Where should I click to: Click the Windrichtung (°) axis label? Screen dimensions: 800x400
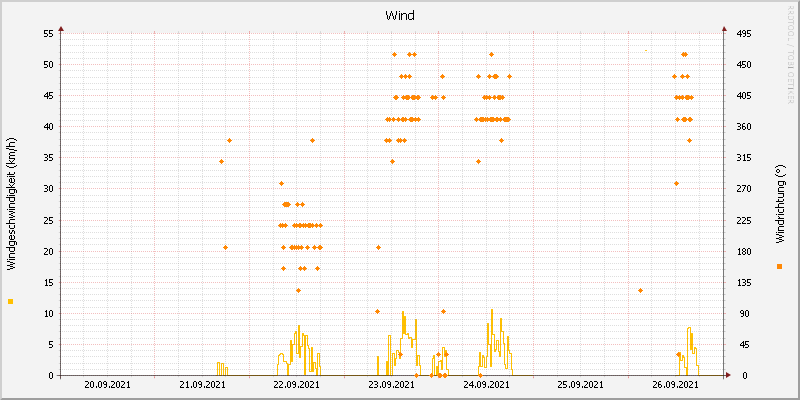point(779,205)
